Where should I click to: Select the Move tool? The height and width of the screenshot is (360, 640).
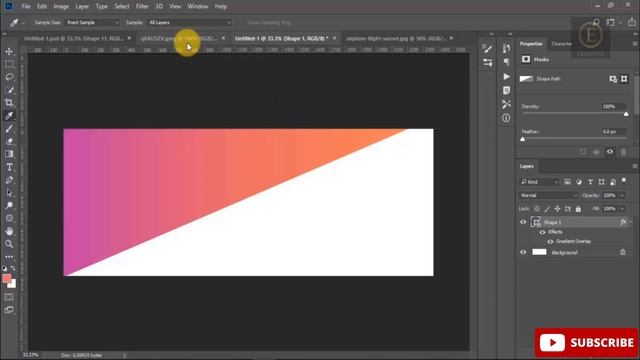(x=9, y=52)
